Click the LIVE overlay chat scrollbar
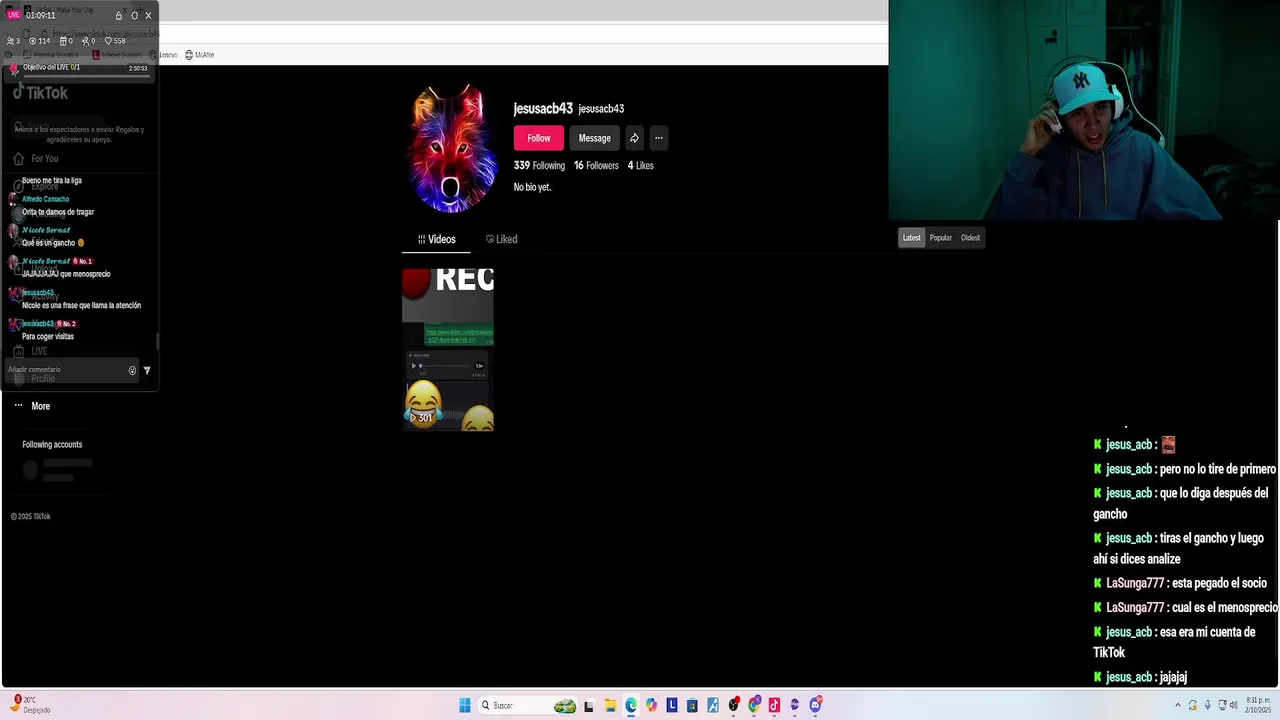Screen dimensions: 1280x720 pyautogui.click(x=157, y=342)
